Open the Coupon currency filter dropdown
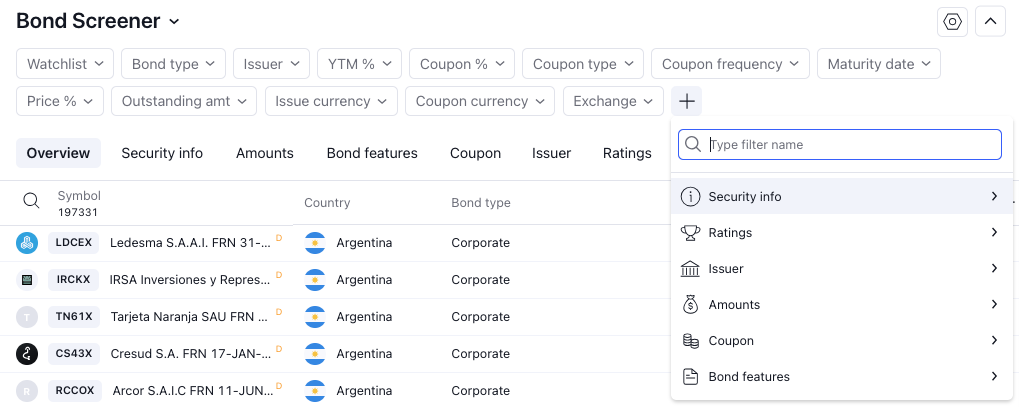The width and height of the screenshot is (1019, 407). [x=480, y=101]
